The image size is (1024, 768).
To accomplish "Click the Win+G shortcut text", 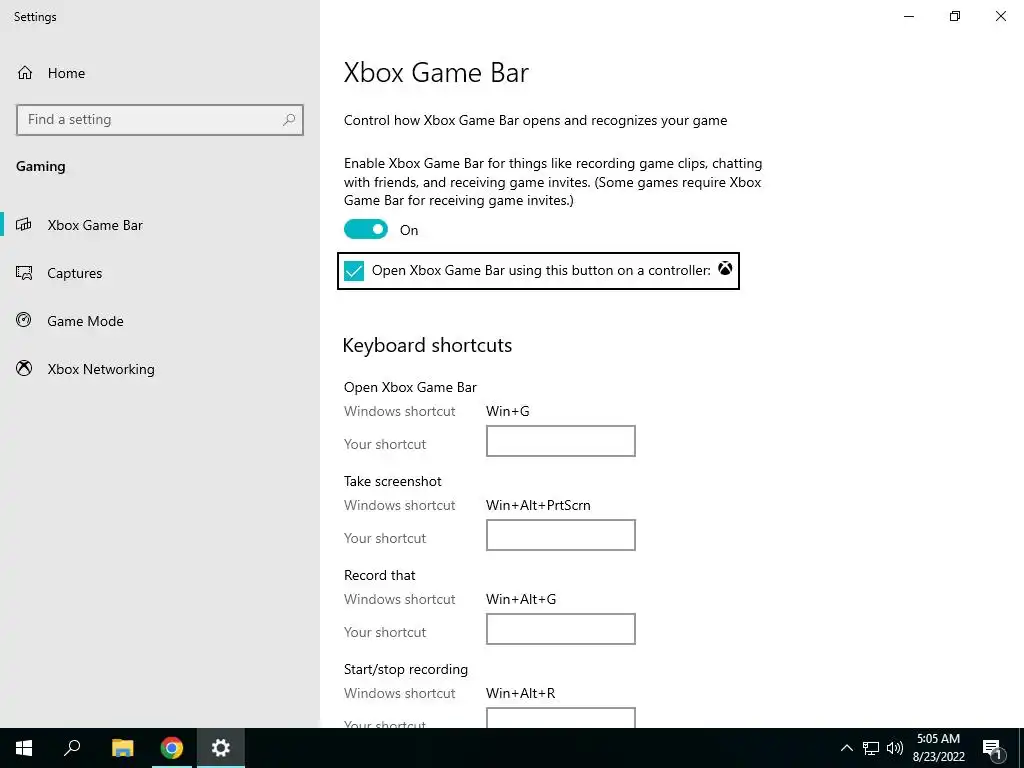I will pos(507,411).
